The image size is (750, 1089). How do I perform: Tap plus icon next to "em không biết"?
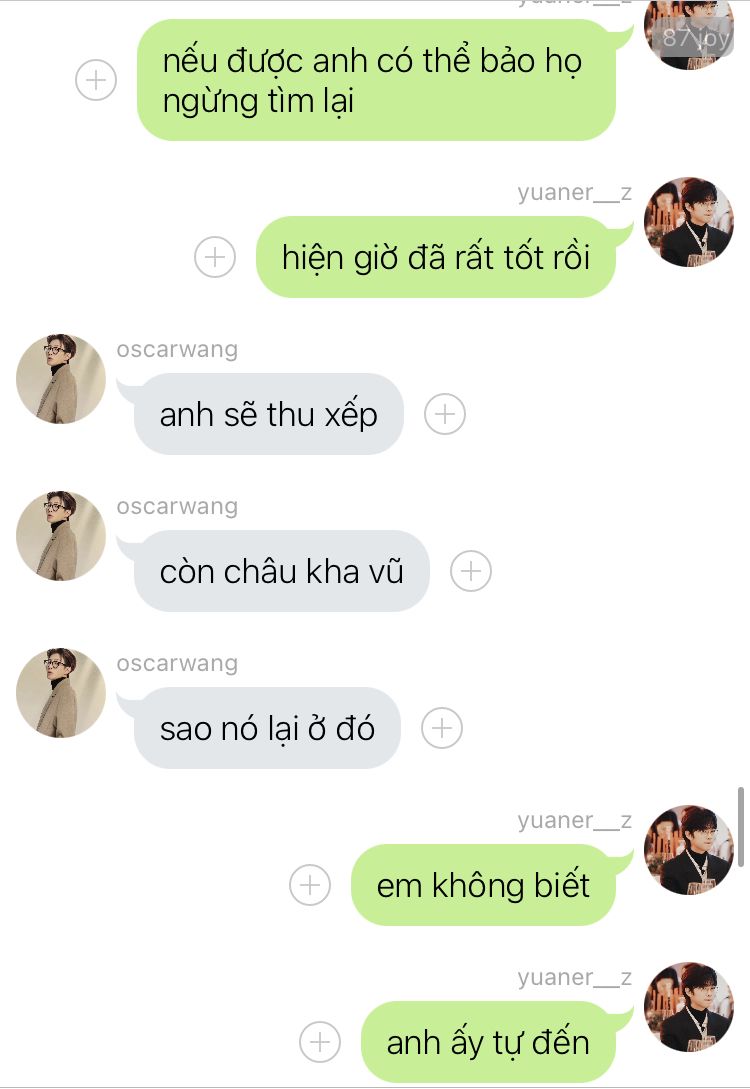[310, 885]
